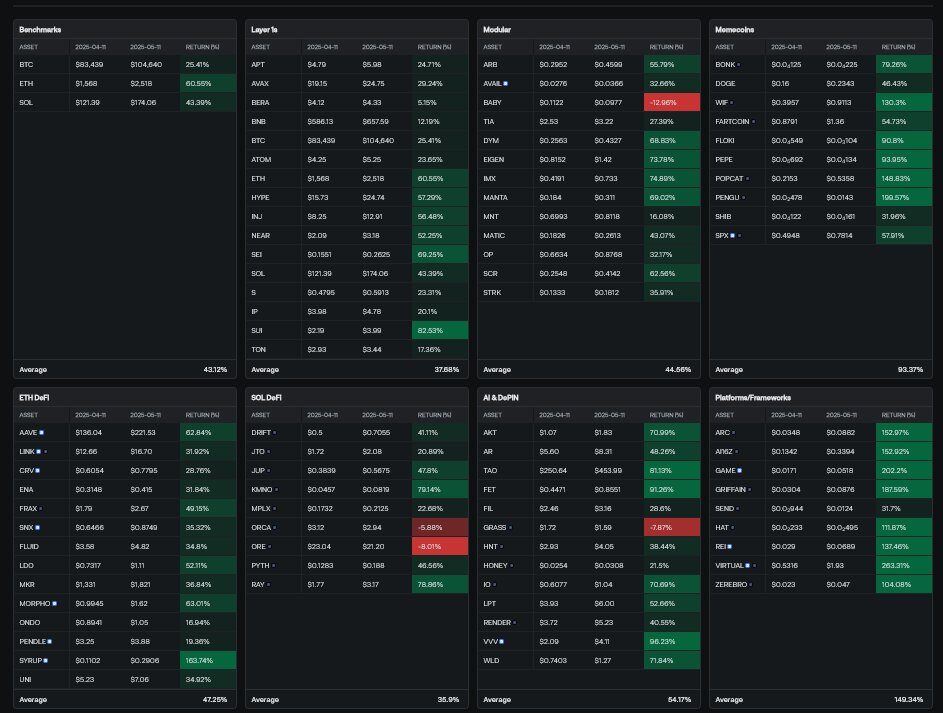Click the BABY -12.96% red return cell
The image size is (943, 713).
pos(672,103)
